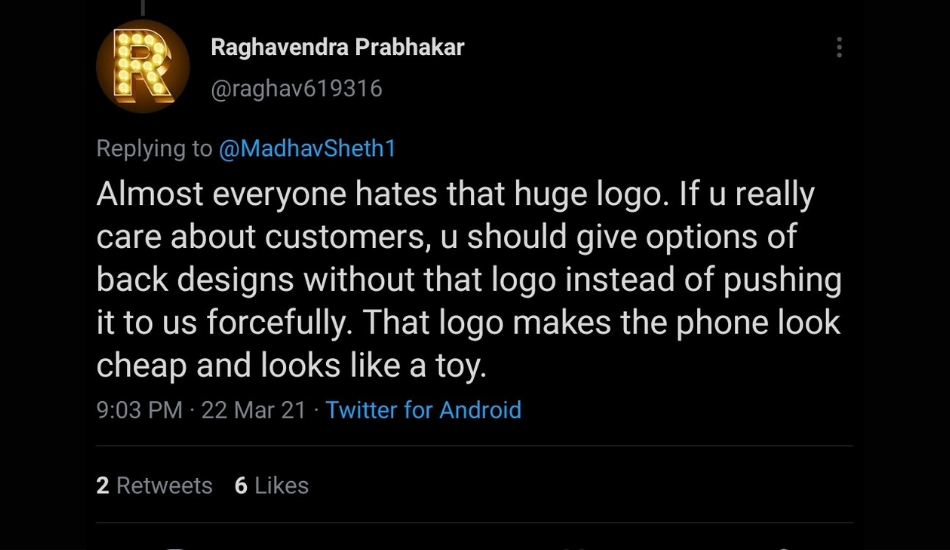
Task: Open Raghavendra Prabhakar's profile via display name
Action: point(337,47)
